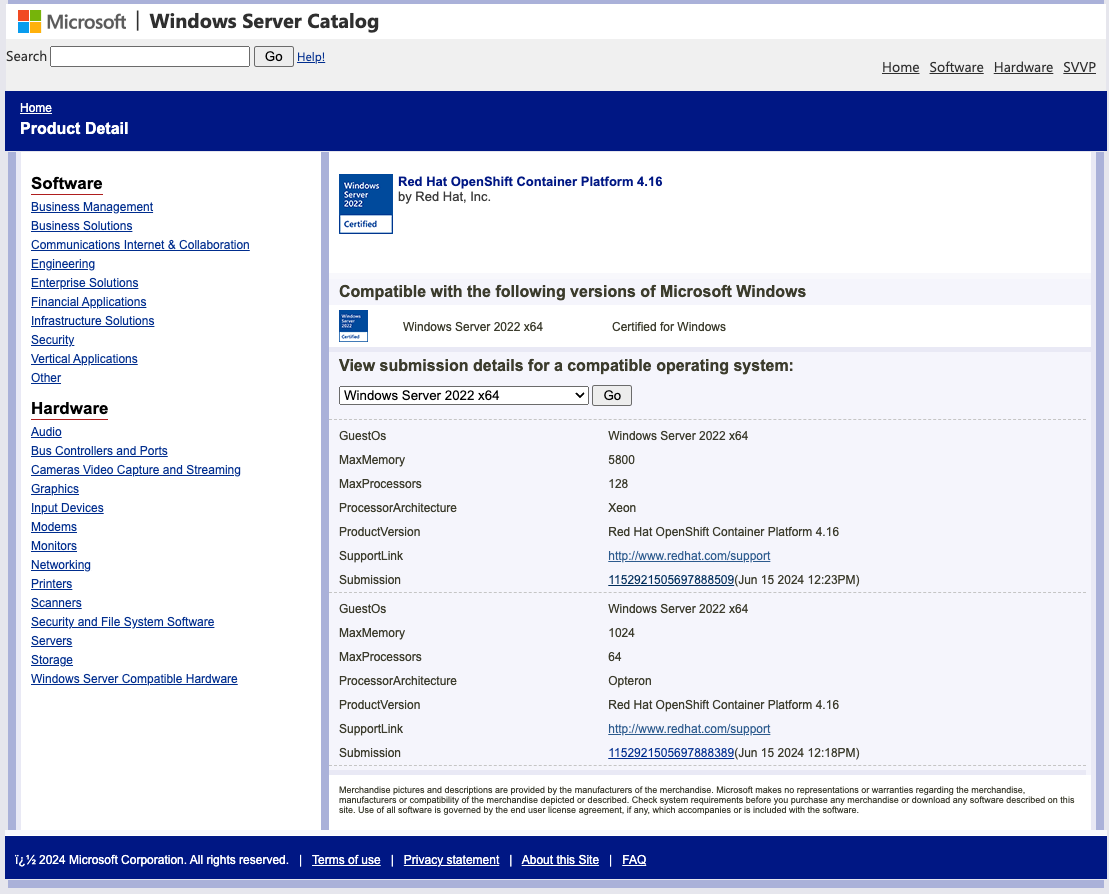Go to Home in top navigation

tap(900, 67)
